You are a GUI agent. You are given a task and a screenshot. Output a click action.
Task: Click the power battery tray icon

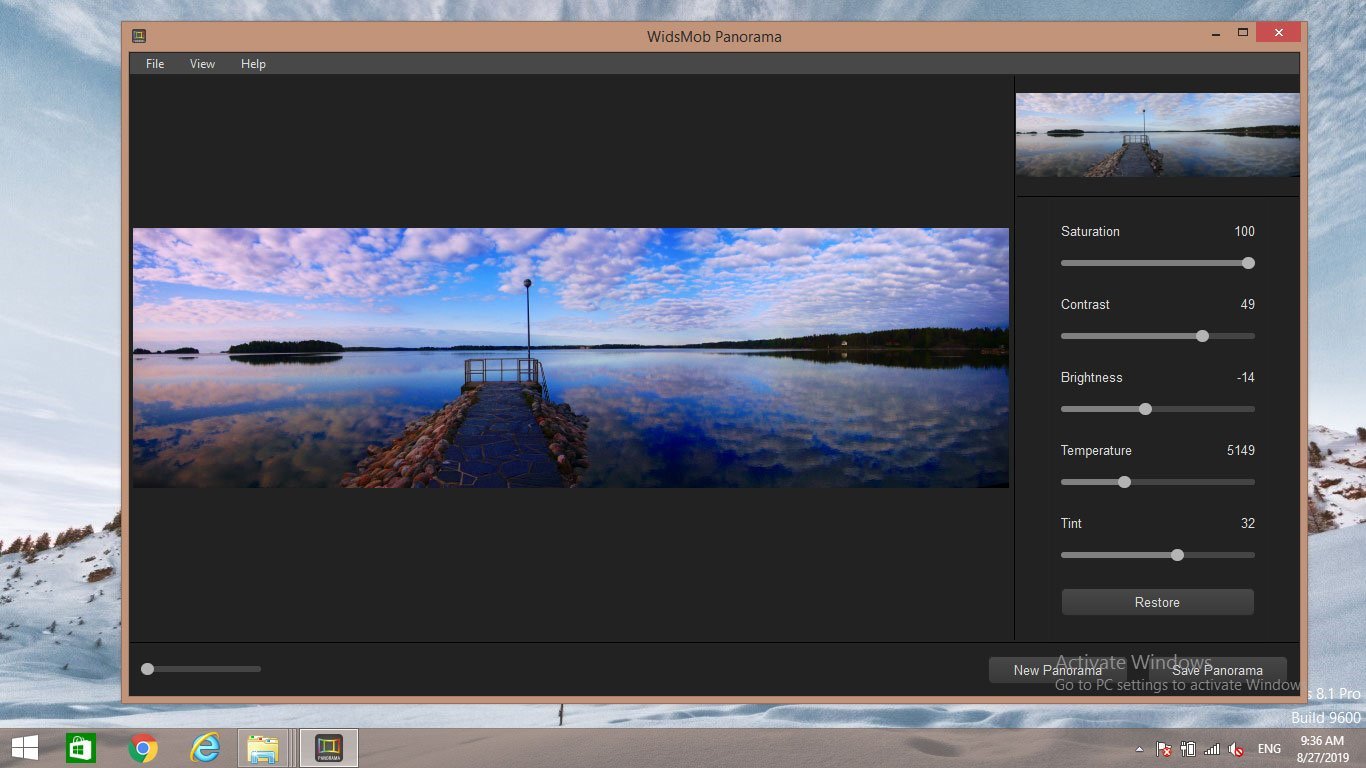click(x=1188, y=749)
